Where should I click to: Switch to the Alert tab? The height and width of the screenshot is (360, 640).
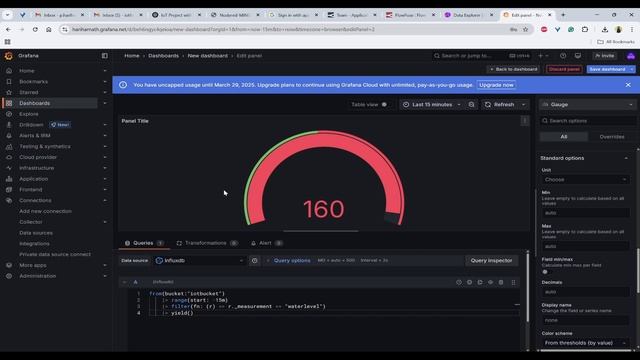(267, 243)
